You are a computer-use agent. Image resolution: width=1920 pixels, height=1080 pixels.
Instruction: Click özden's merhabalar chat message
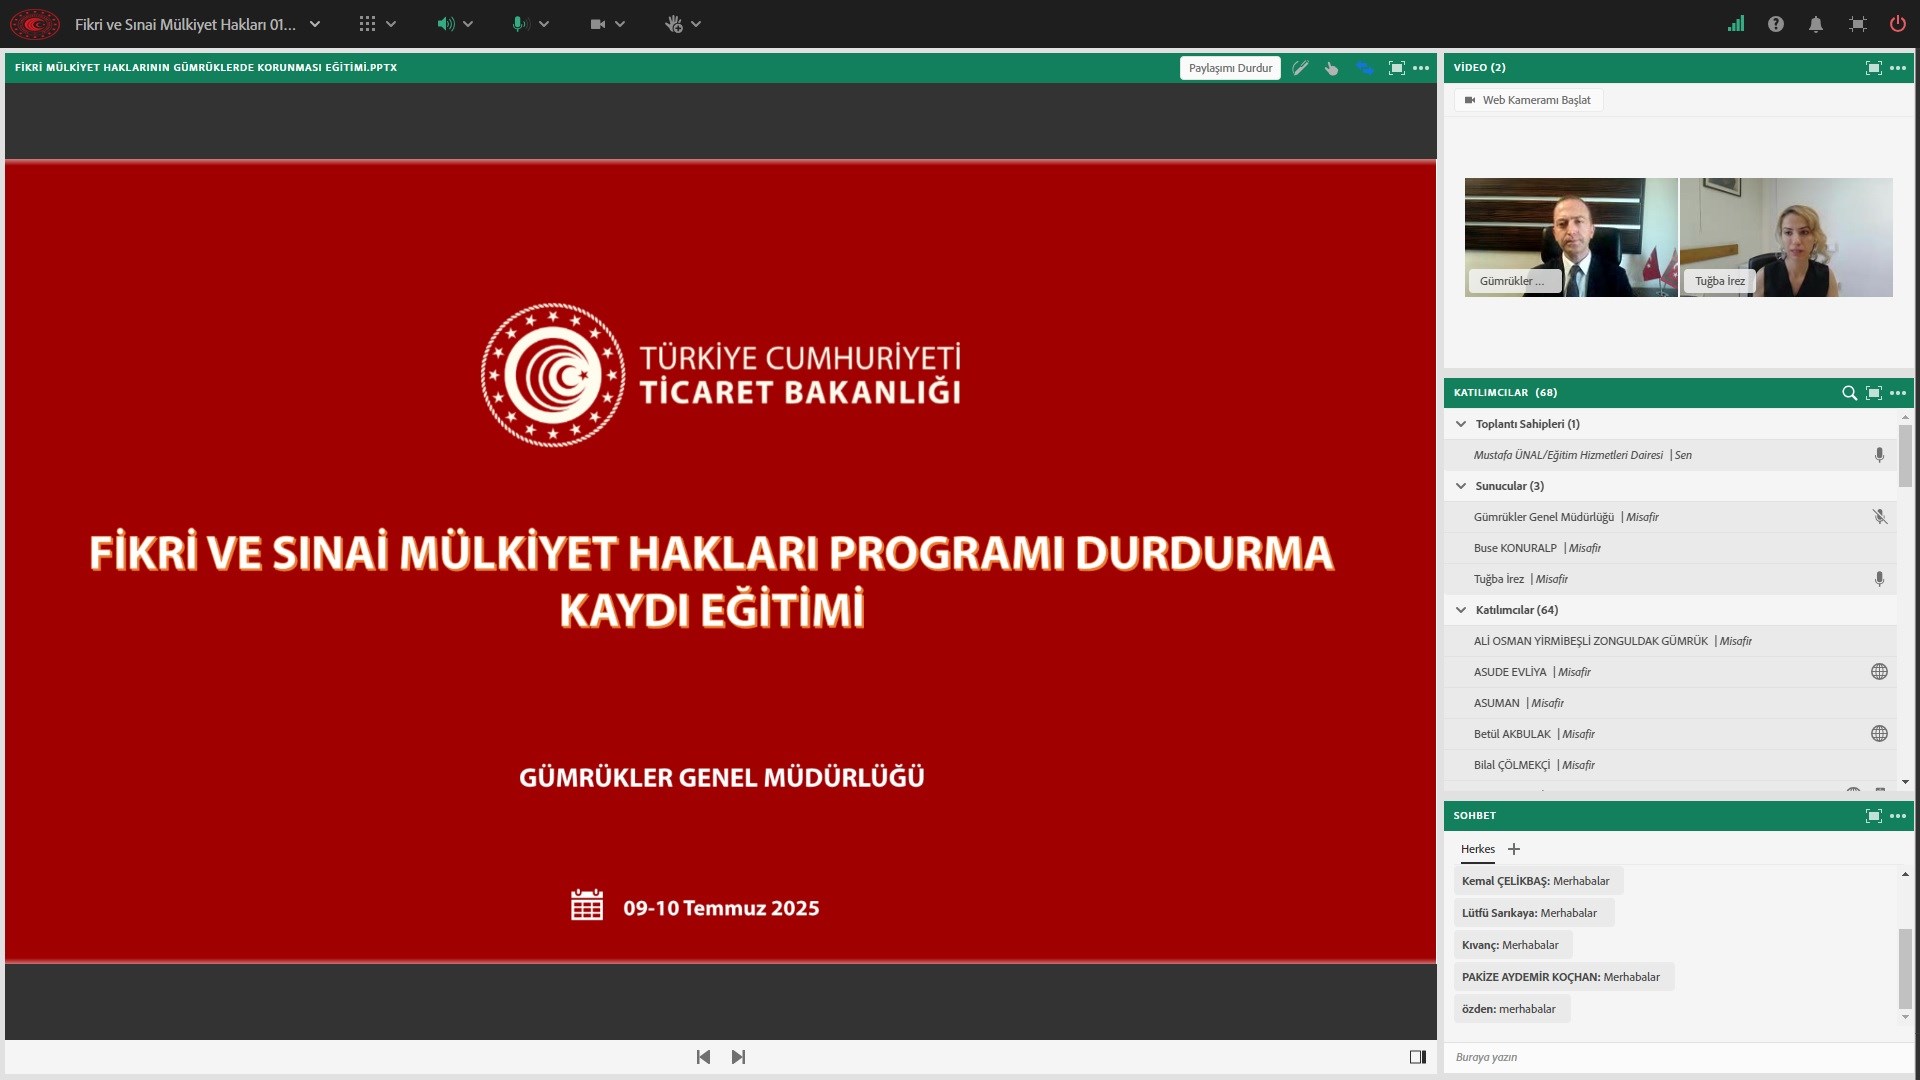pos(1511,1009)
